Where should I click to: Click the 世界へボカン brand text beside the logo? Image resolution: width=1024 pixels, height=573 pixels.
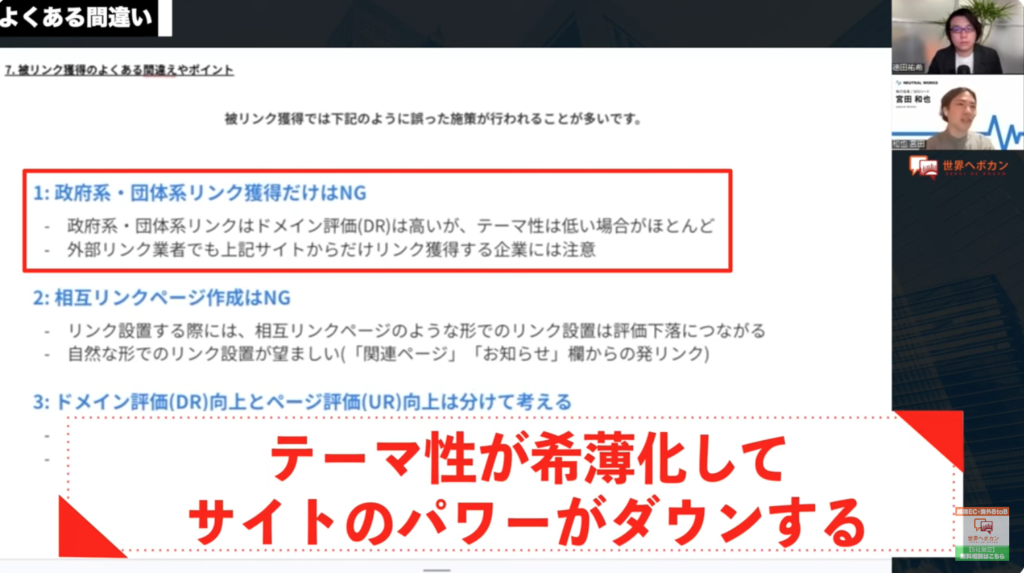[975, 167]
